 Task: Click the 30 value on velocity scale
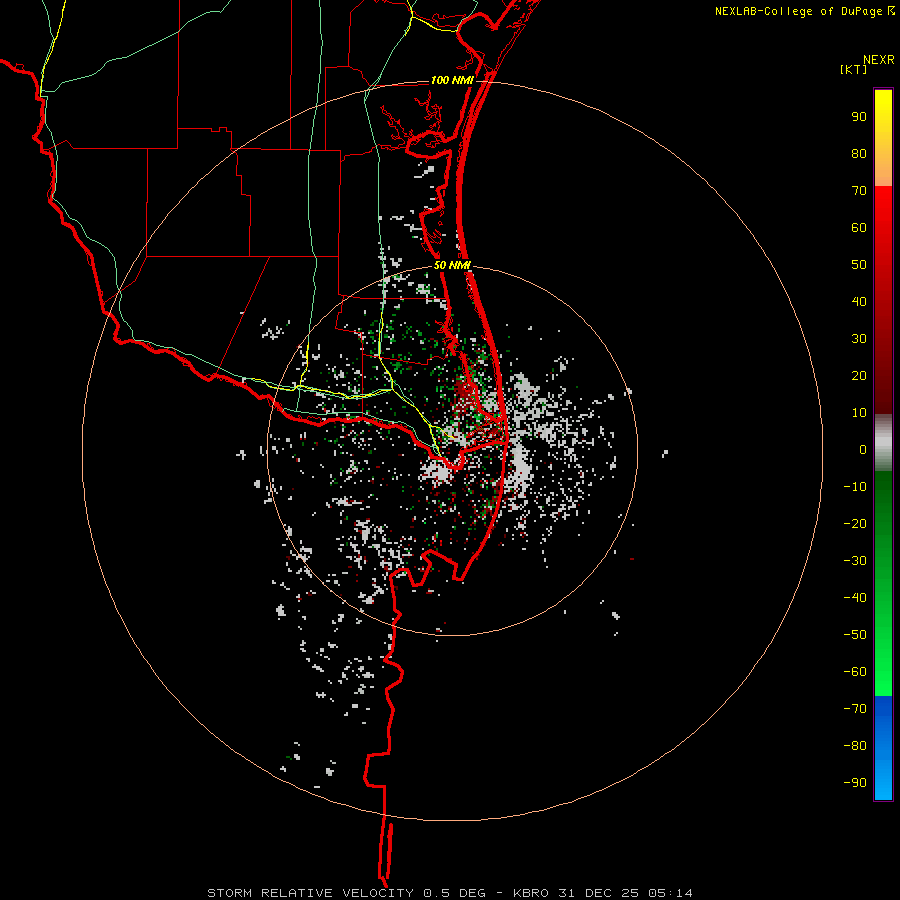pos(859,339)
